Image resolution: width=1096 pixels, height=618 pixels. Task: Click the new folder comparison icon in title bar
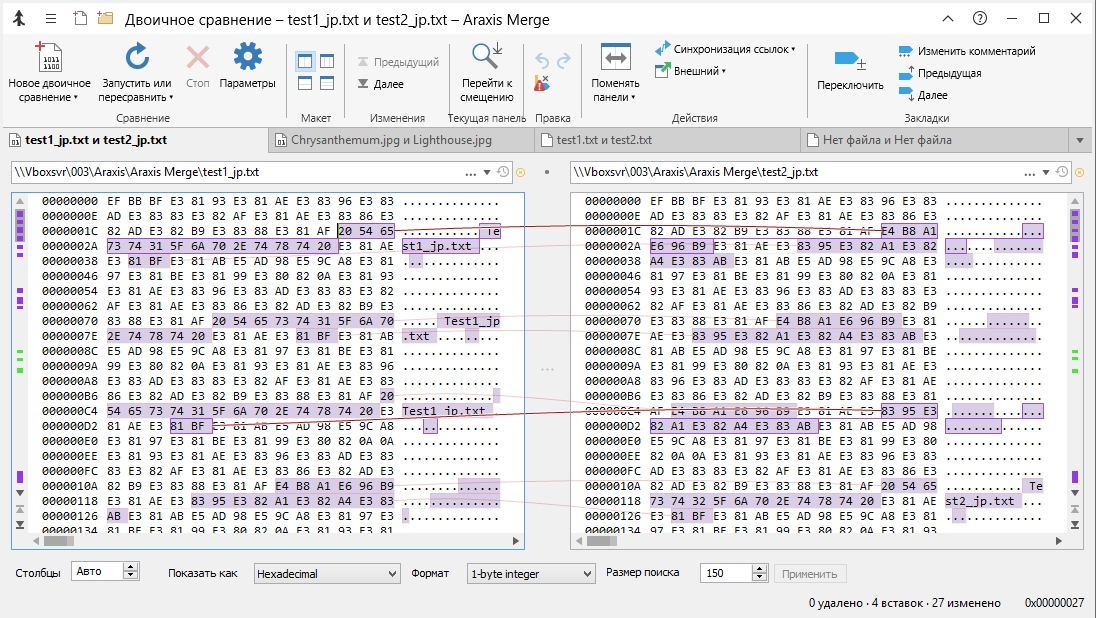(x=105, y=19)
